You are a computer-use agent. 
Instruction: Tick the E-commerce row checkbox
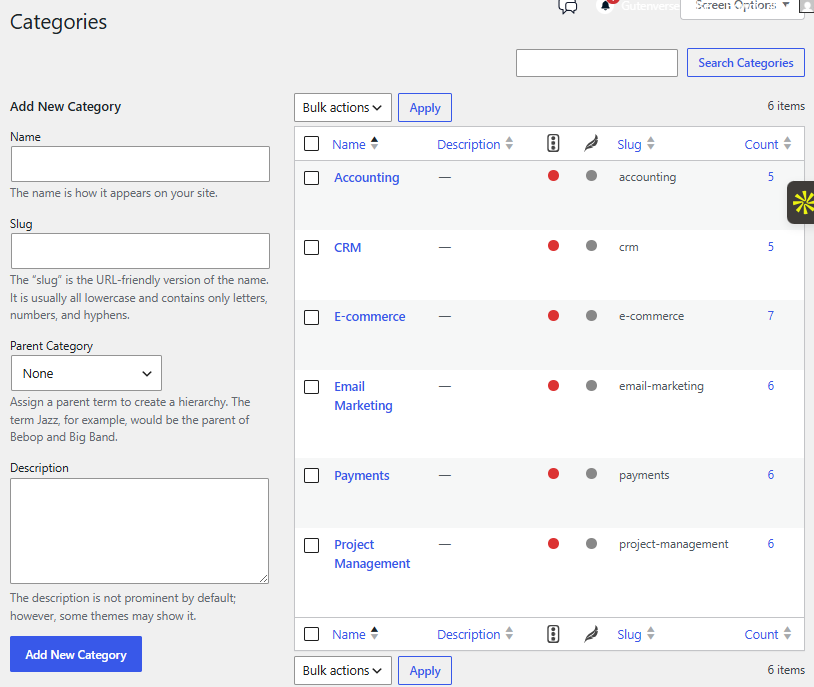pyautogui.click(x=311, y=317)
